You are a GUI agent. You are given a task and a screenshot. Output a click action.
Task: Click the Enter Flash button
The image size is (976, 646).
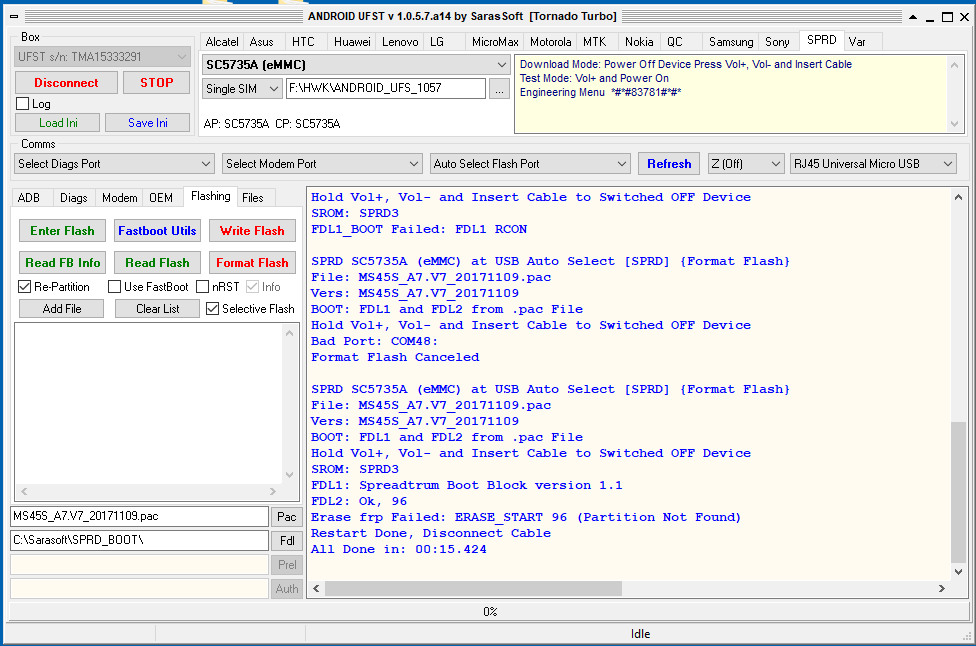pyautogui.click(x=62, y=231)
